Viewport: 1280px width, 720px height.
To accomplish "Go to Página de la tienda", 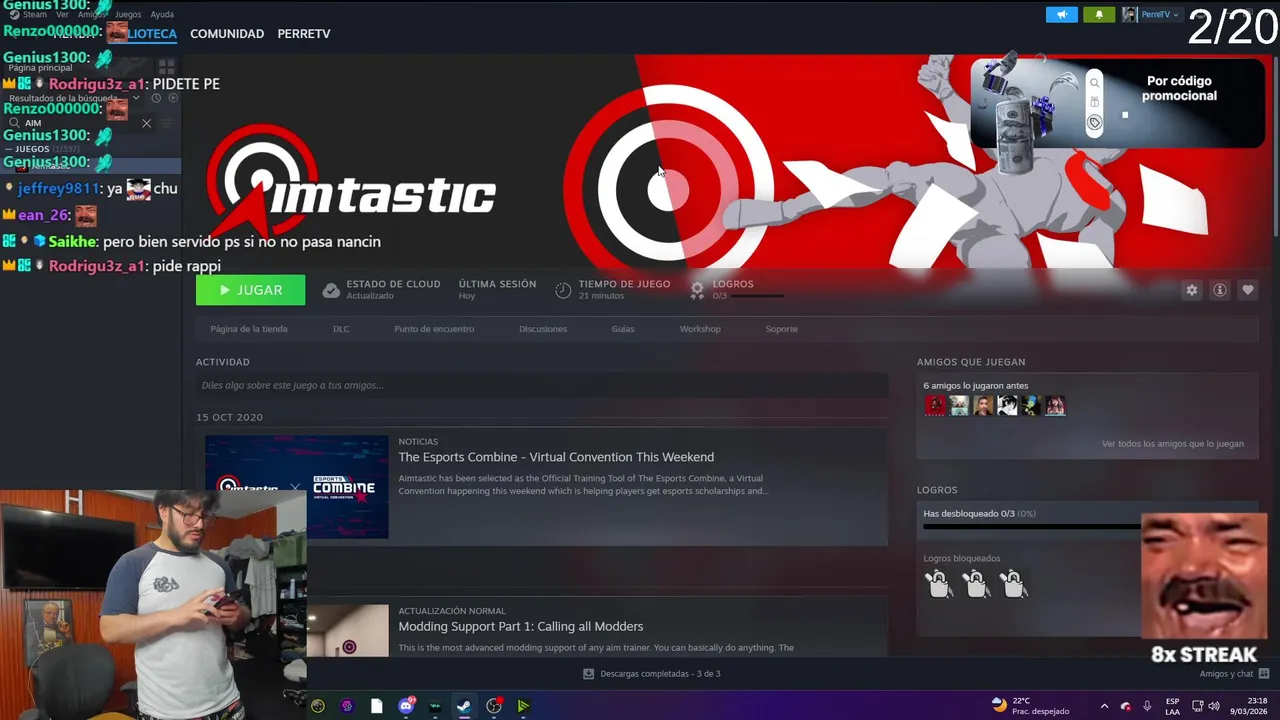I will point(249,329).
